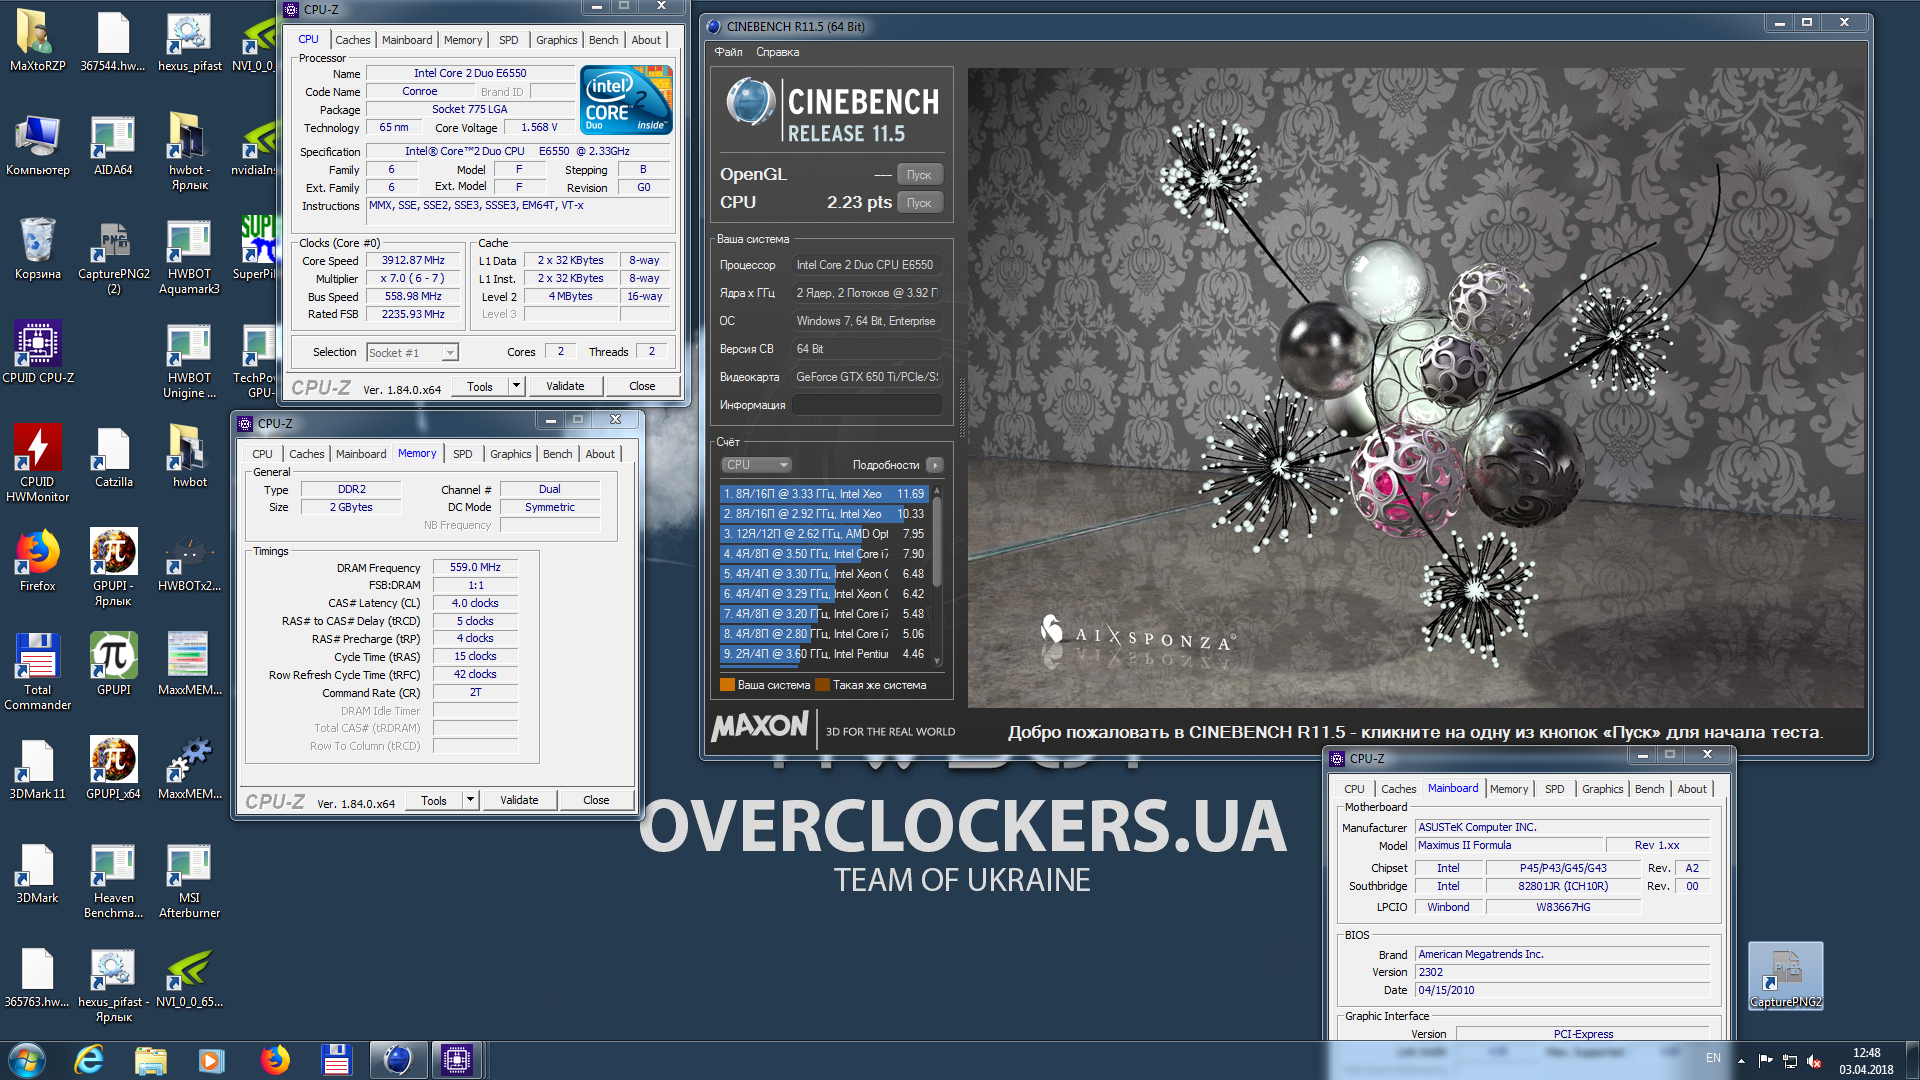Open the Recycle Bin (Корзина) icon

click(37, 250)
